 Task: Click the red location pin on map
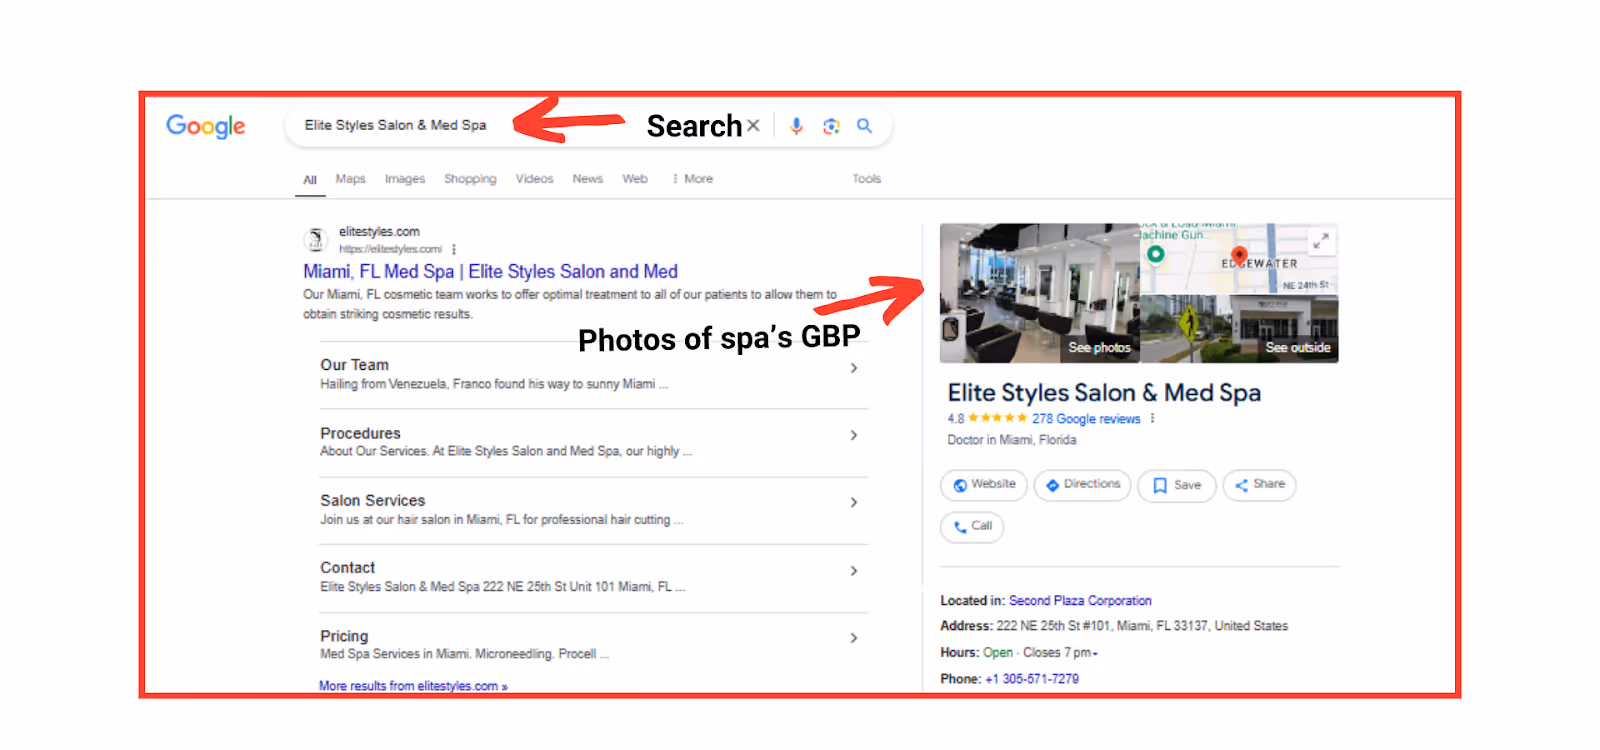(x=1239, y=255)
